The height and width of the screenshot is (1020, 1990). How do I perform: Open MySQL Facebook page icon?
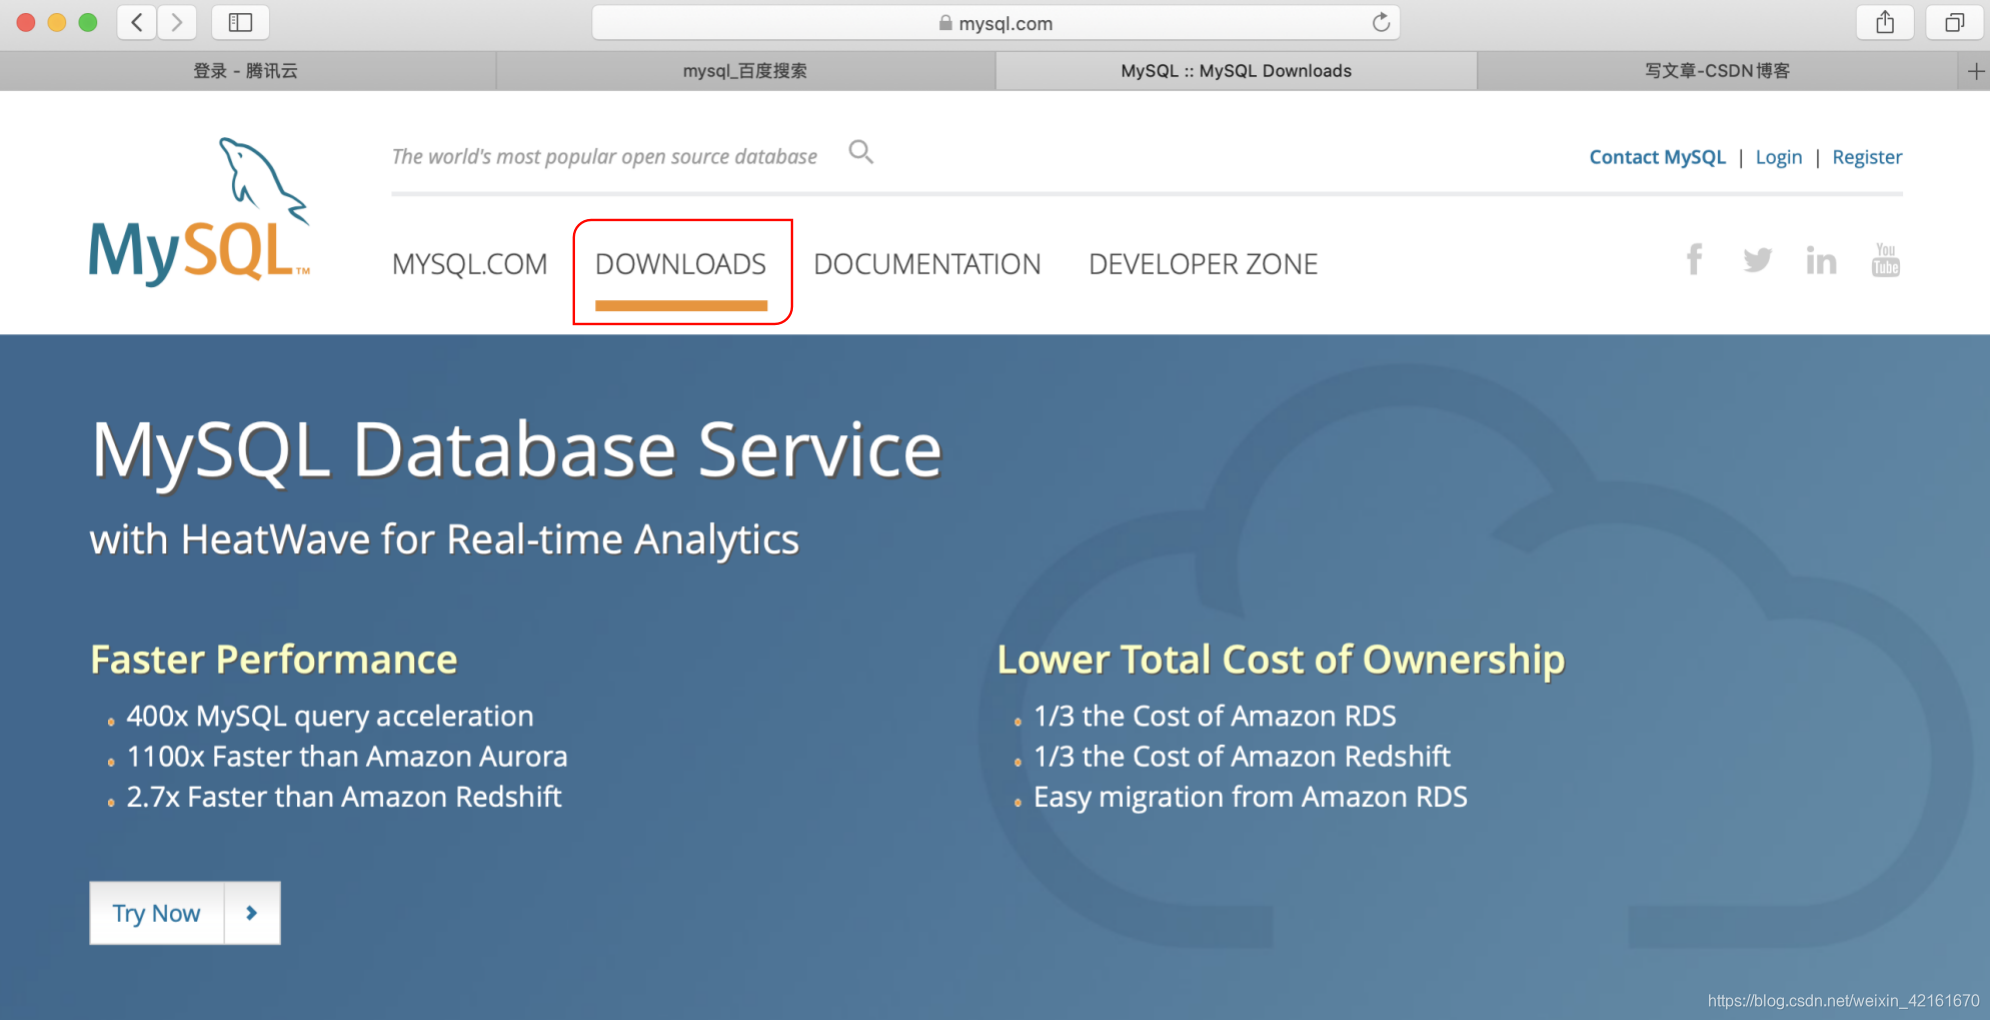click(x=1694, y=260)
